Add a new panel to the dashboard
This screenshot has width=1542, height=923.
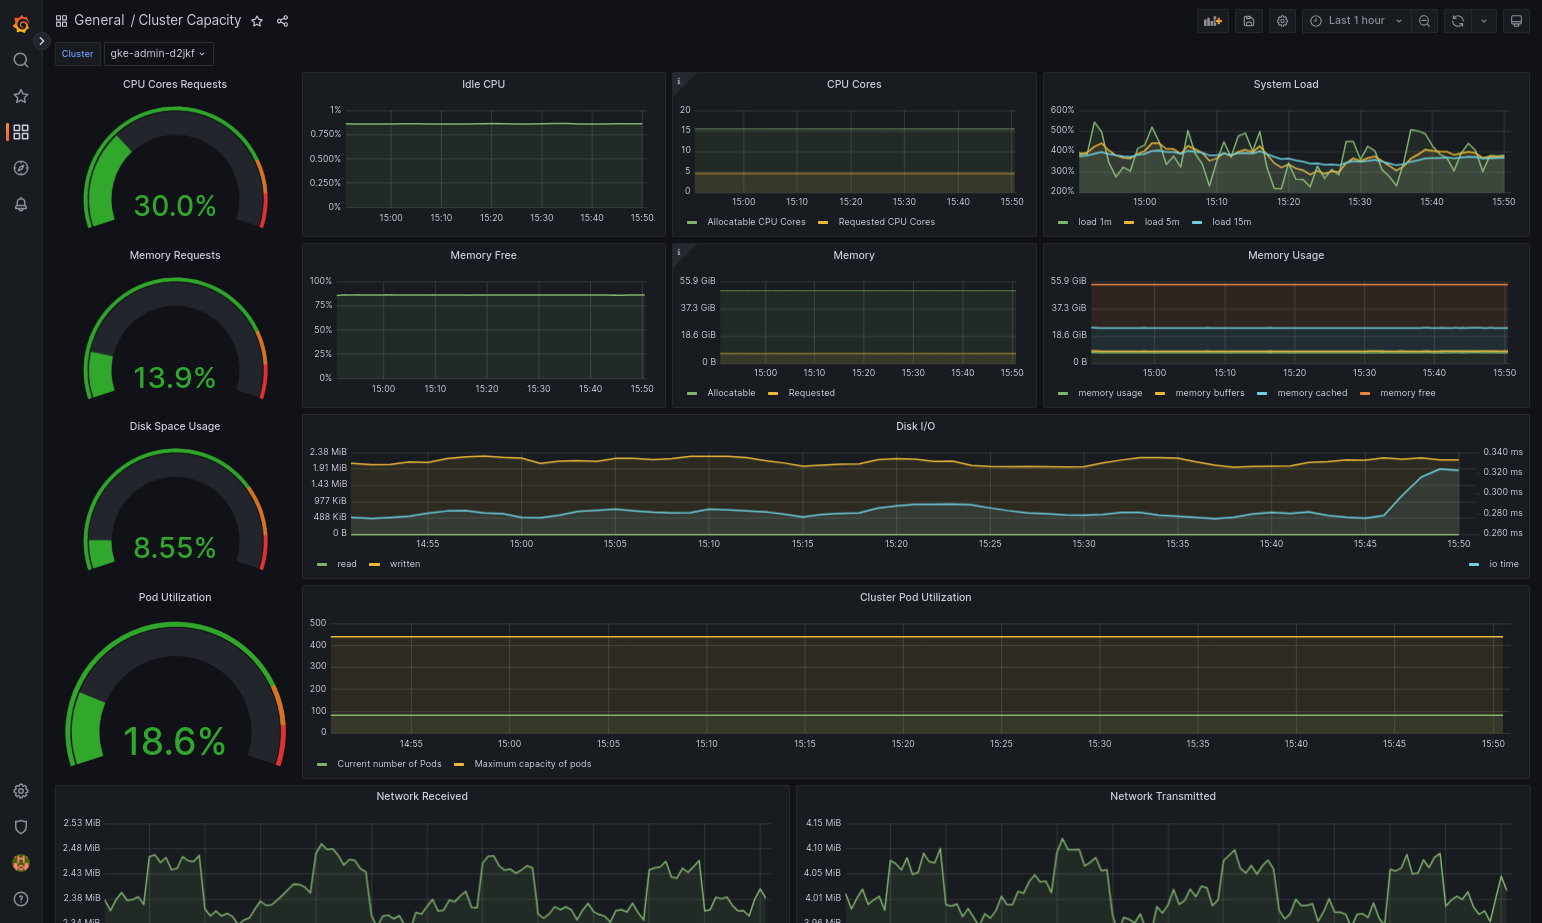click(x=1213, y=20)
